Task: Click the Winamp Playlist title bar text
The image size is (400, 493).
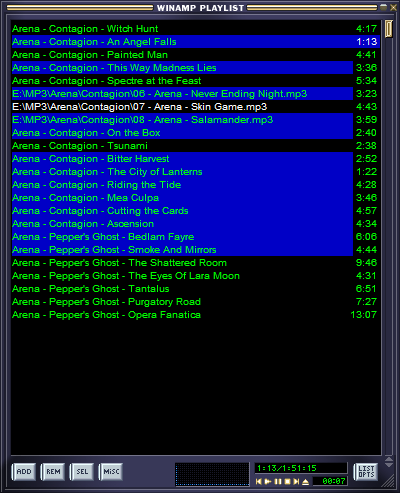Action: point(200,8)
